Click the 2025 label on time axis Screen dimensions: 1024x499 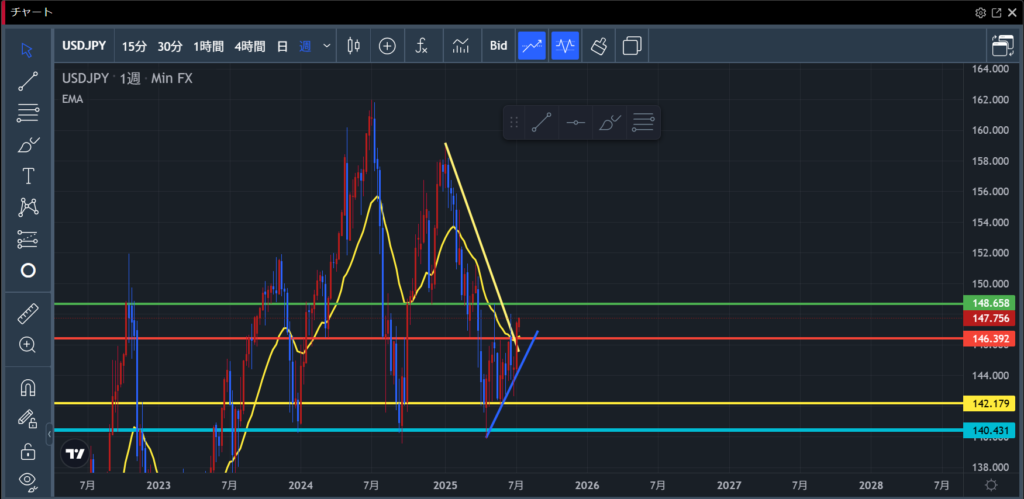point(445,485)
